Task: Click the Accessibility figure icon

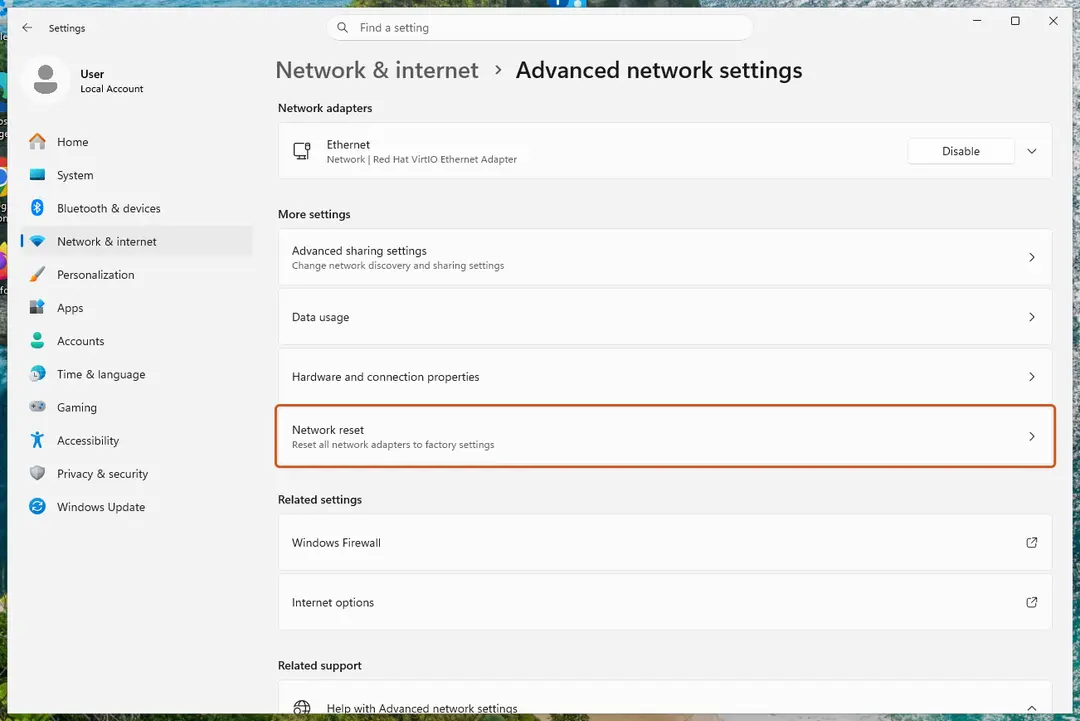Action: pos(37,439)
